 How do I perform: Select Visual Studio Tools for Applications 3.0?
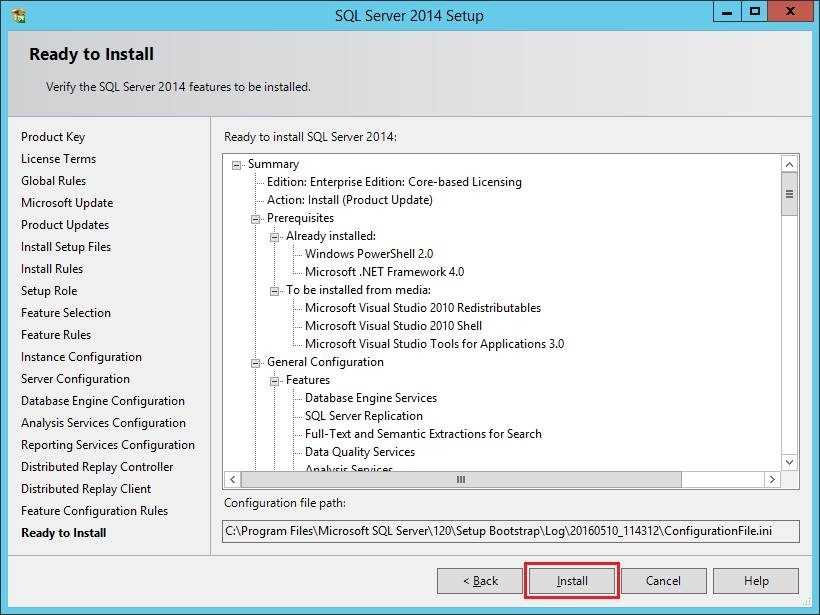coord(434,344)
